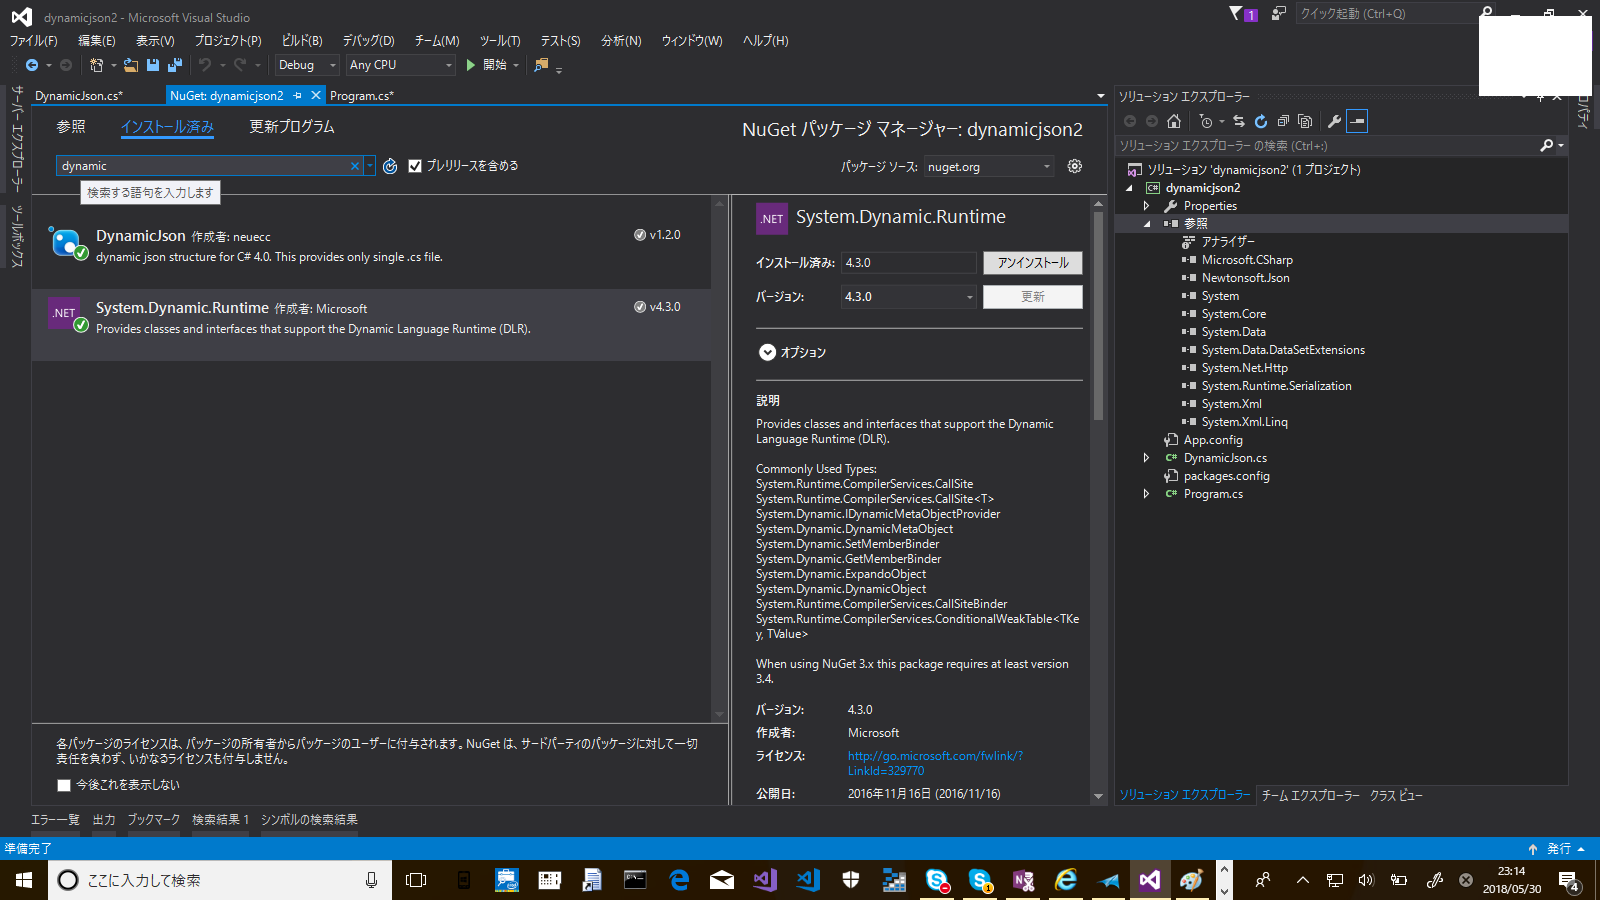Click the NuGet package search field
This screenshot has width=1600, height=900.
pos(204,166)
